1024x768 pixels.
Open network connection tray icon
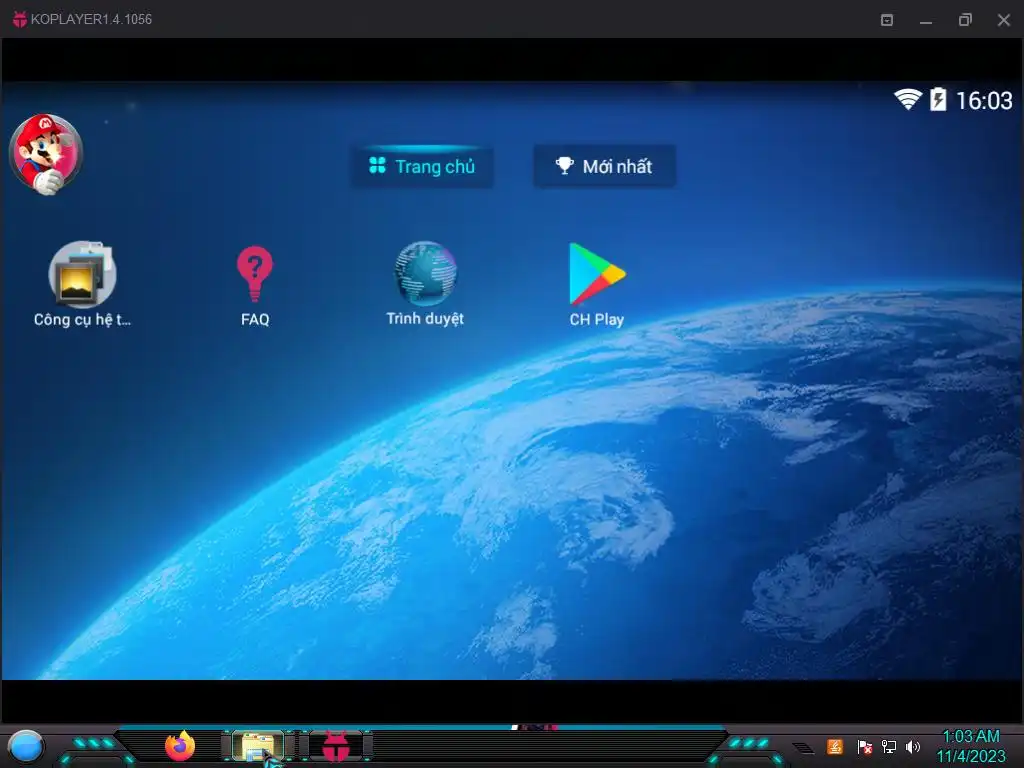click(889, 746)
